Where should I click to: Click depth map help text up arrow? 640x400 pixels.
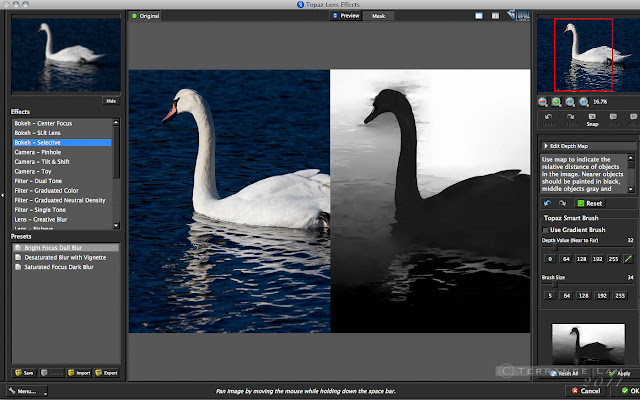[x=631, y=158]
